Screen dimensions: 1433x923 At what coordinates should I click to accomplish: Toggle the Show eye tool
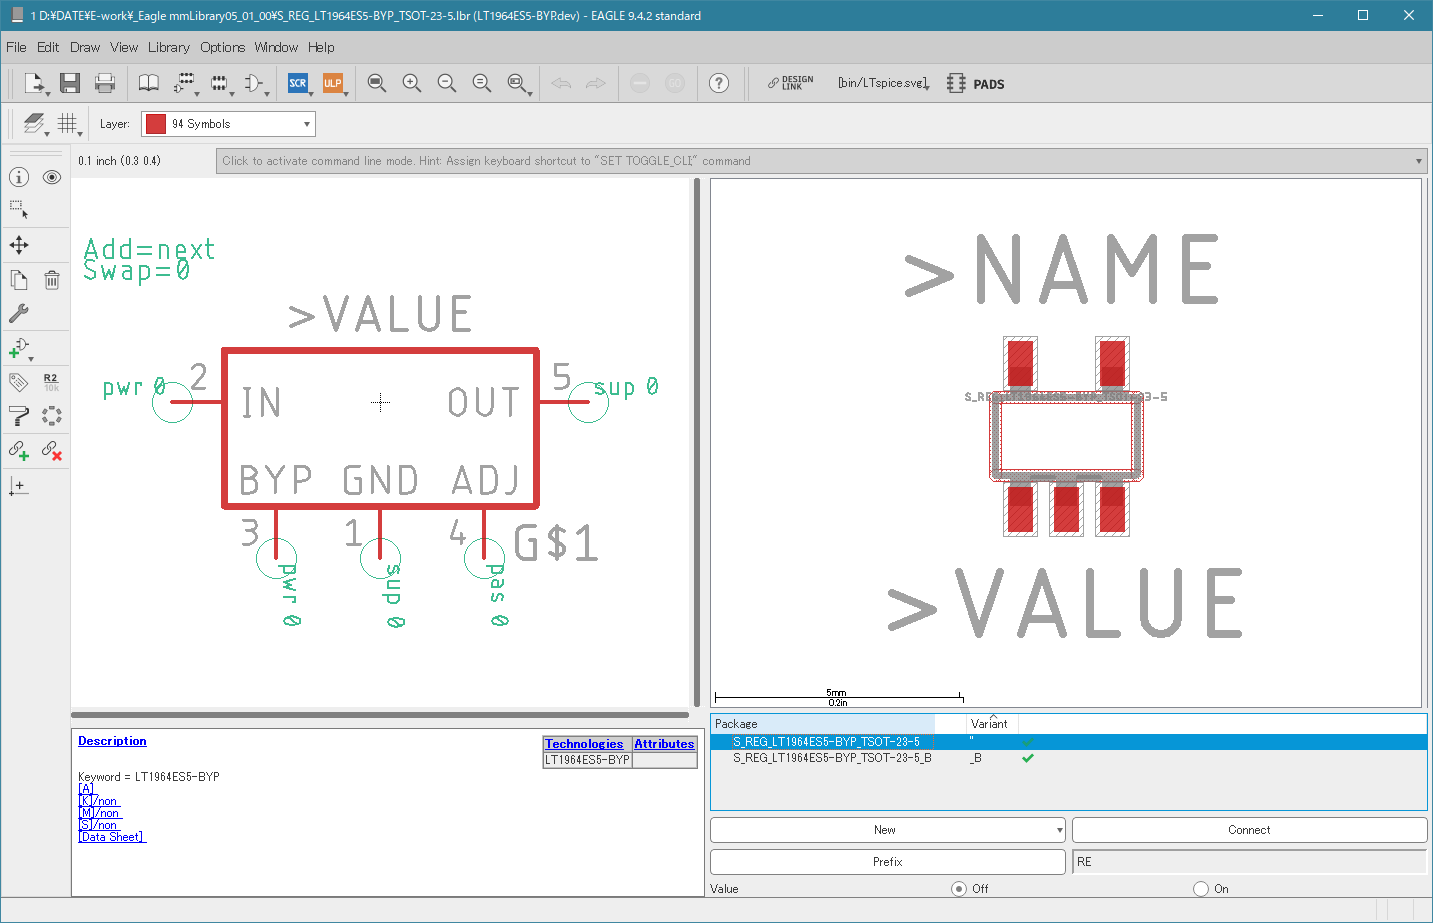pos(52,177)
